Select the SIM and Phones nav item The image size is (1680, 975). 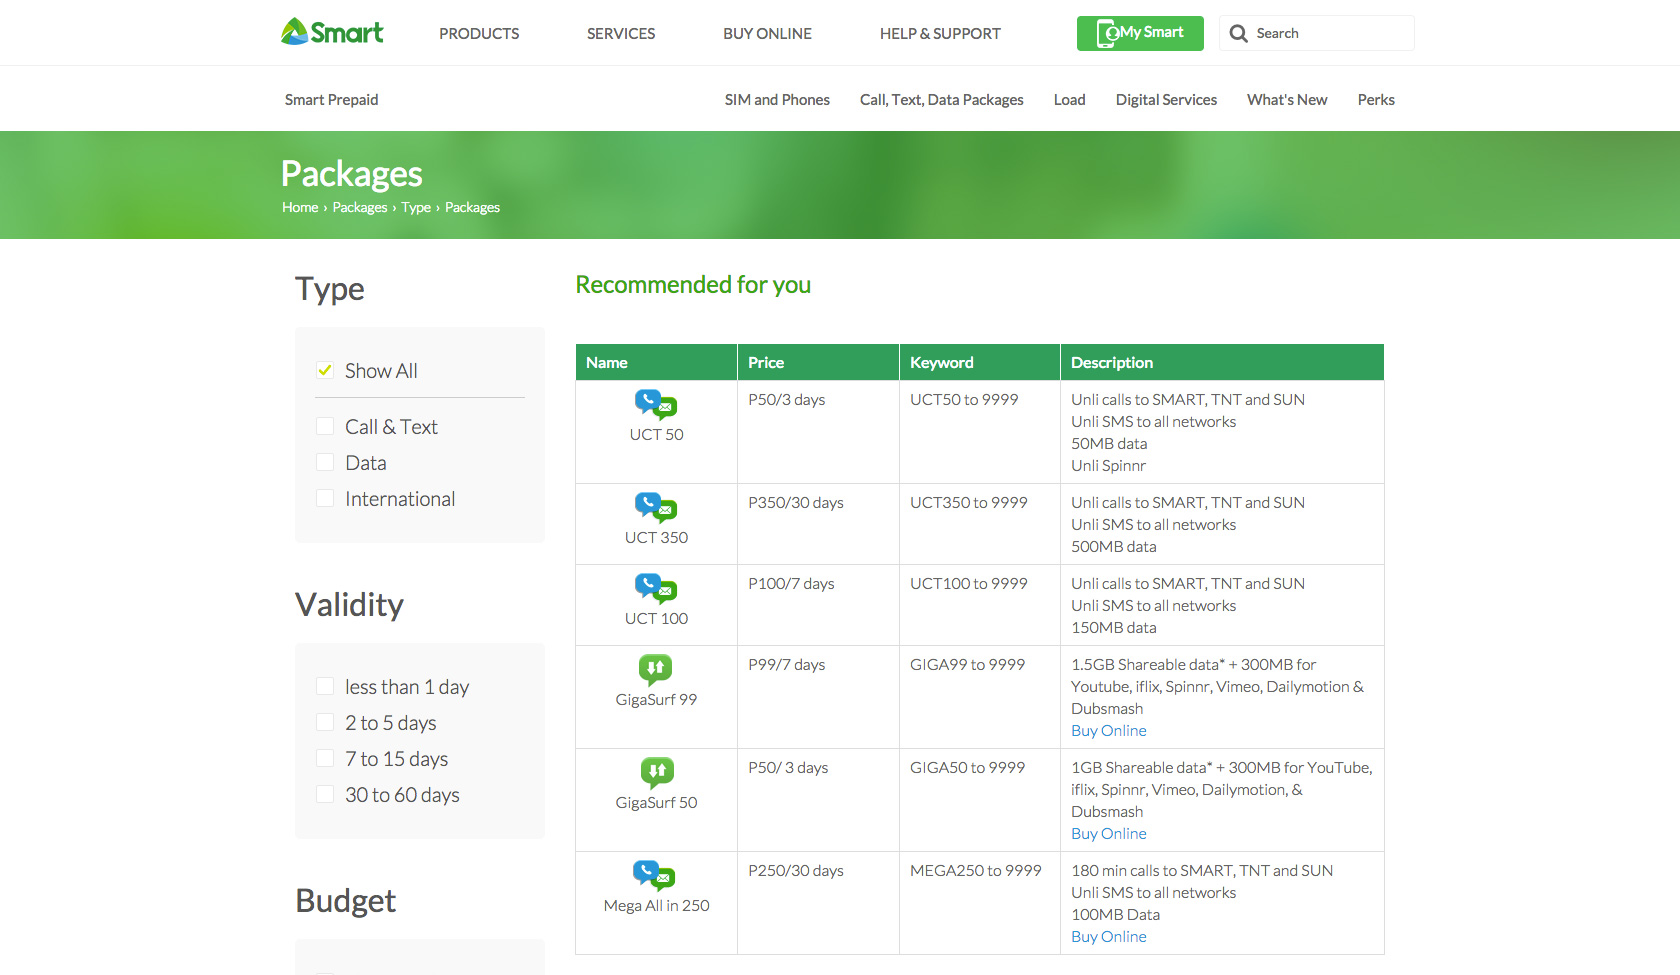click(777, 99)
